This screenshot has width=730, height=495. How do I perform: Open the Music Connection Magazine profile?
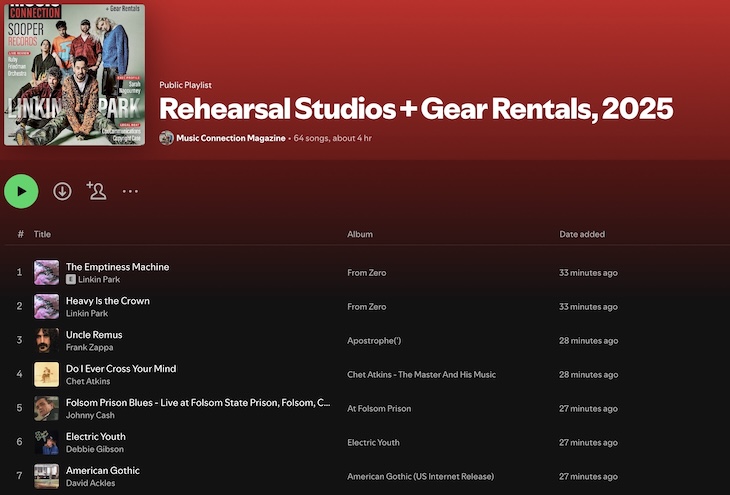tap(231, 138)
